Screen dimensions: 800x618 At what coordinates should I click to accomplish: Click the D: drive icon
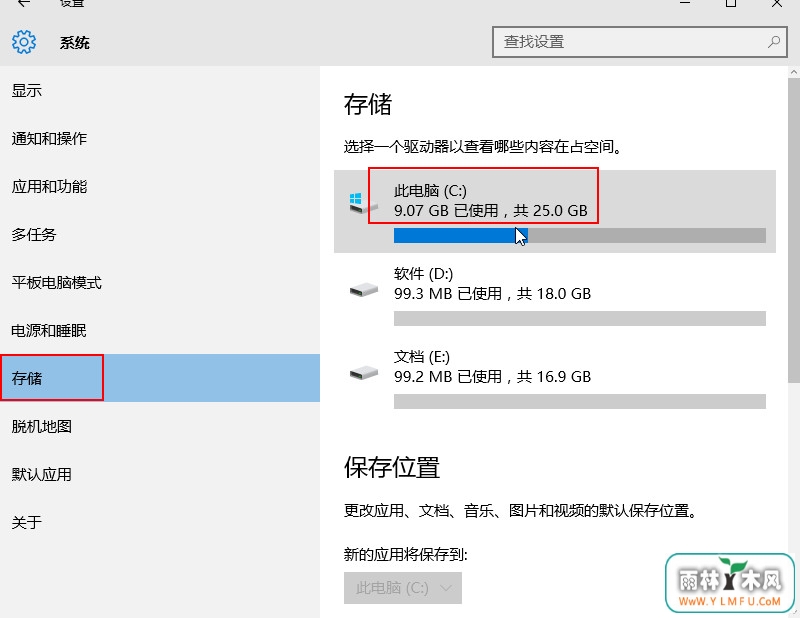363,290
